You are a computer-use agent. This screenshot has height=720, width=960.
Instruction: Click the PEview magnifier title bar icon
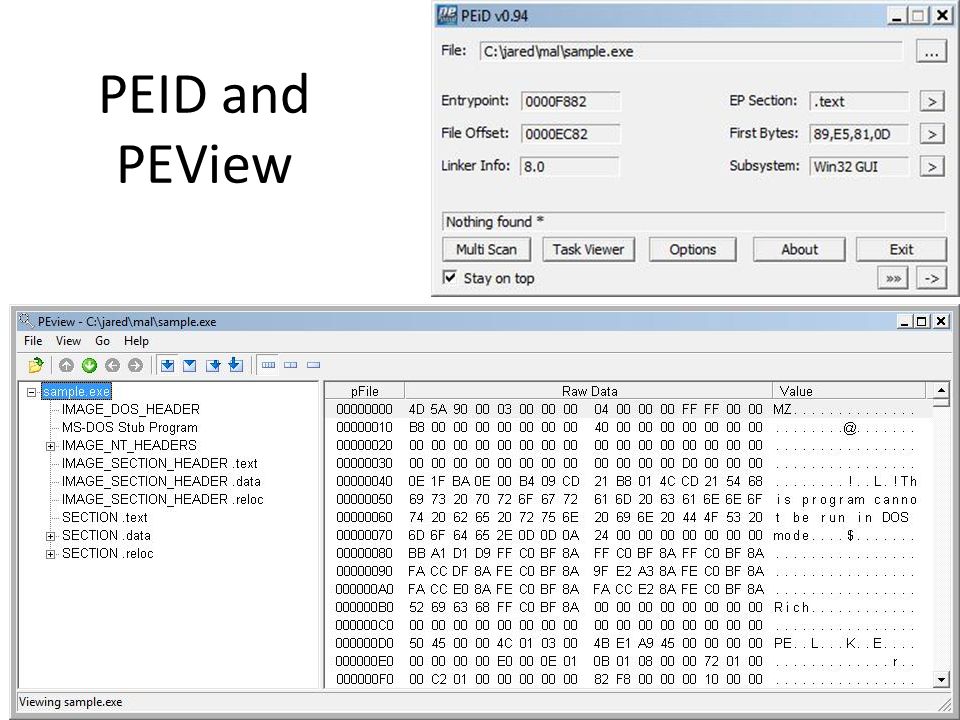pos(26,320)
